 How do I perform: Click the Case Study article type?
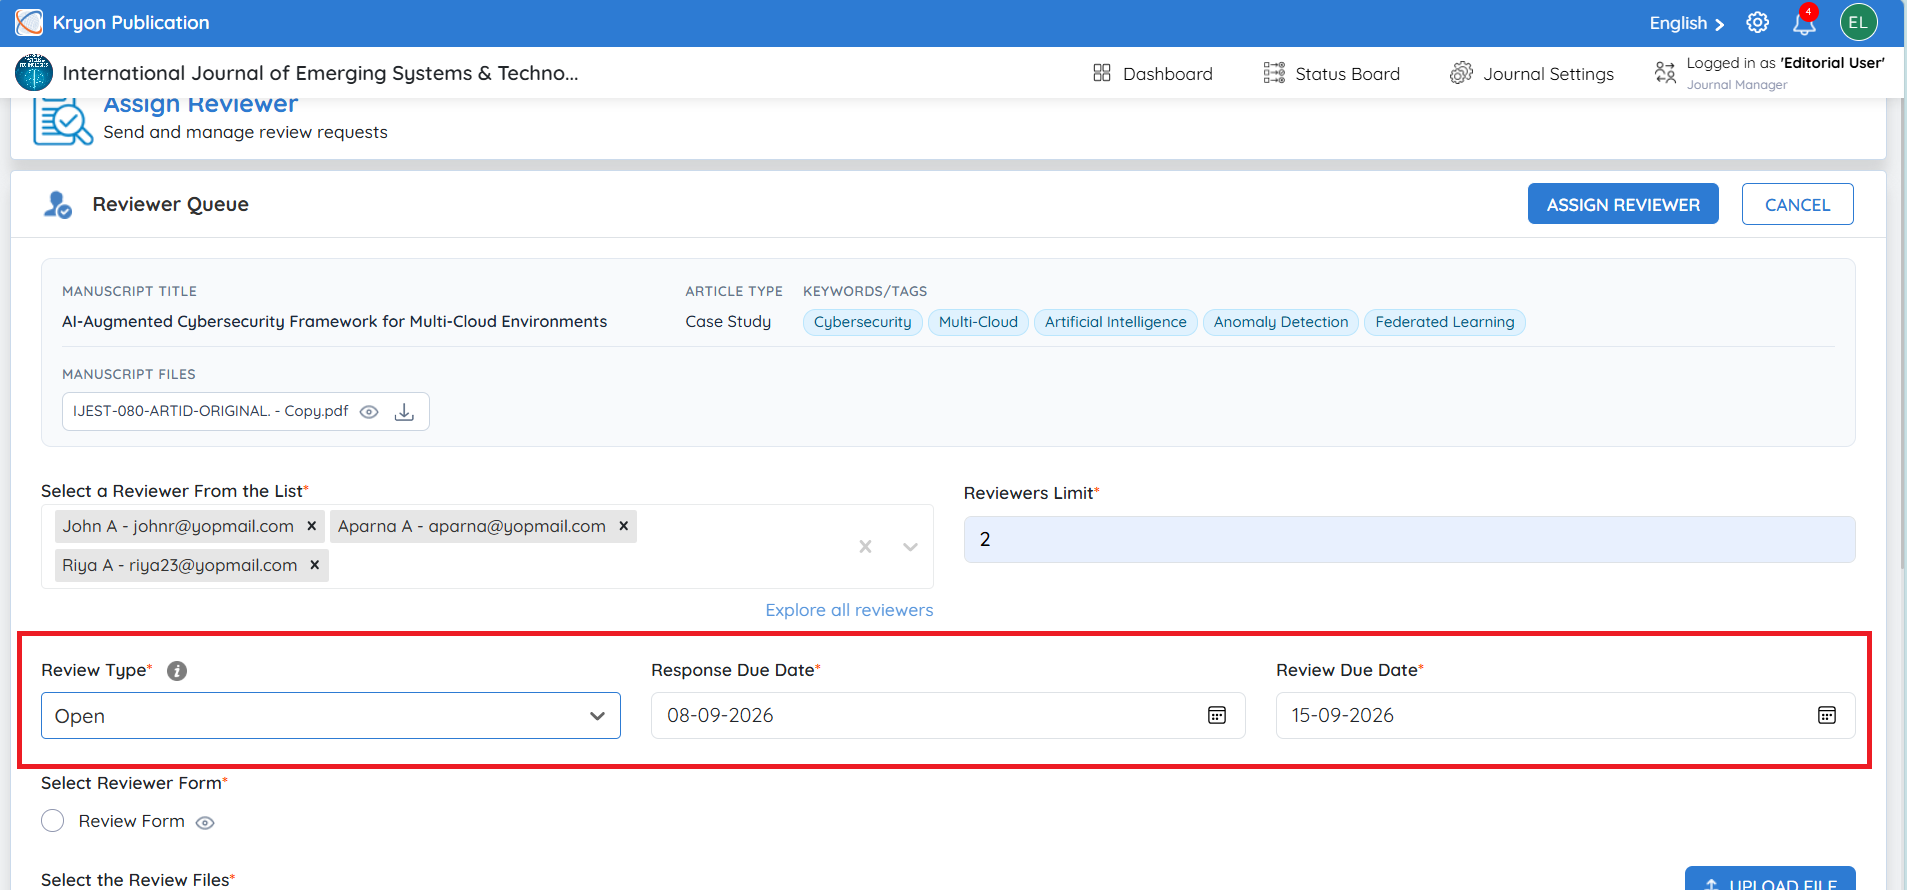[x=728, y=321]
